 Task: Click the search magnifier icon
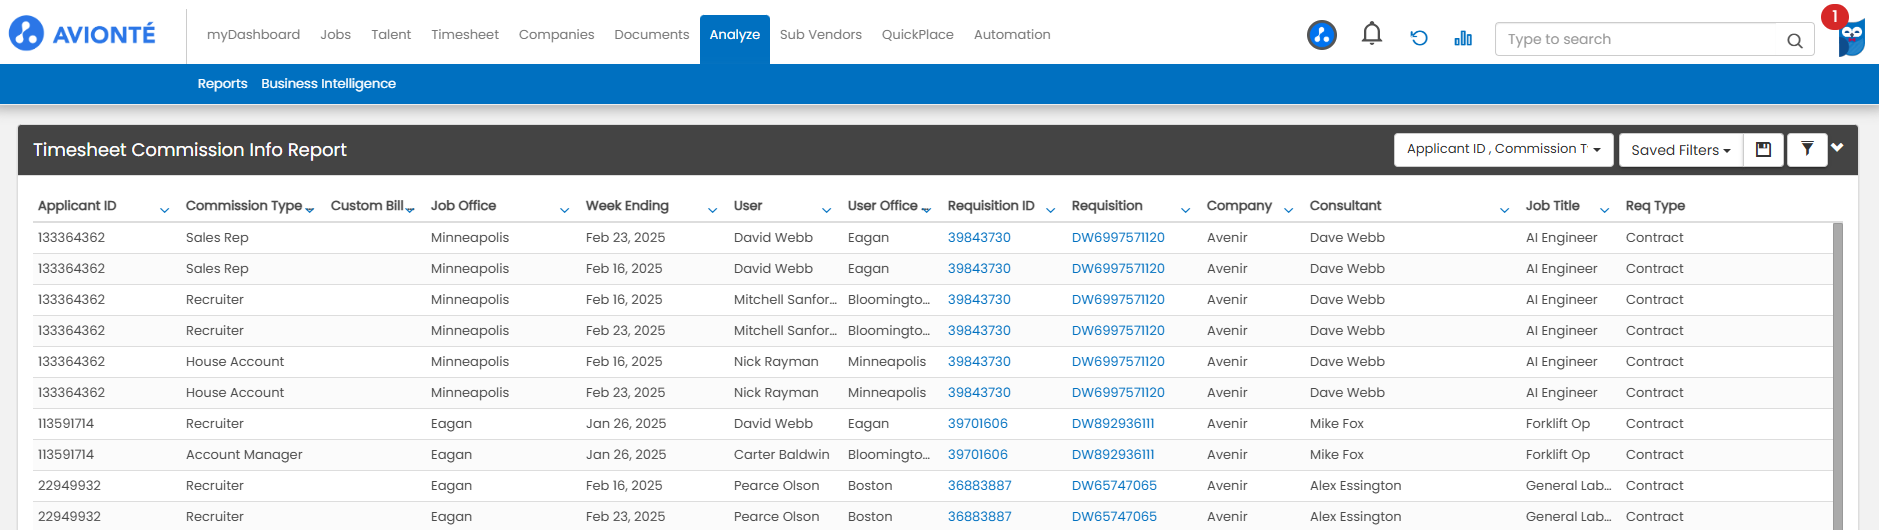tap(1794, 40)
